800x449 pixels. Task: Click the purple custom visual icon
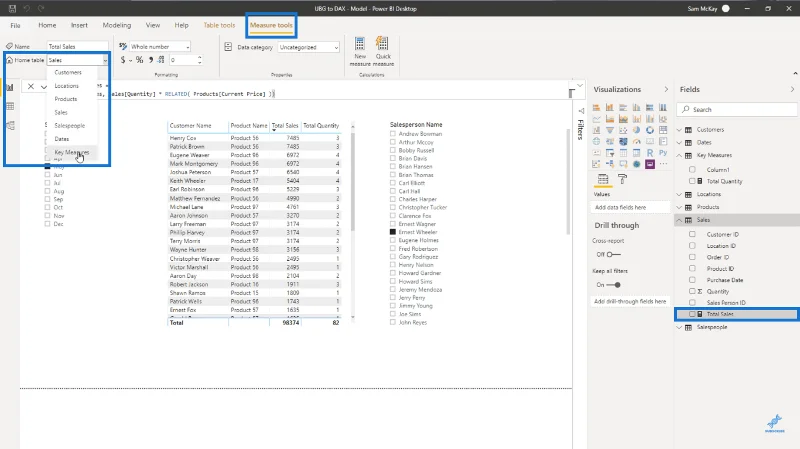tap(649, 164)
